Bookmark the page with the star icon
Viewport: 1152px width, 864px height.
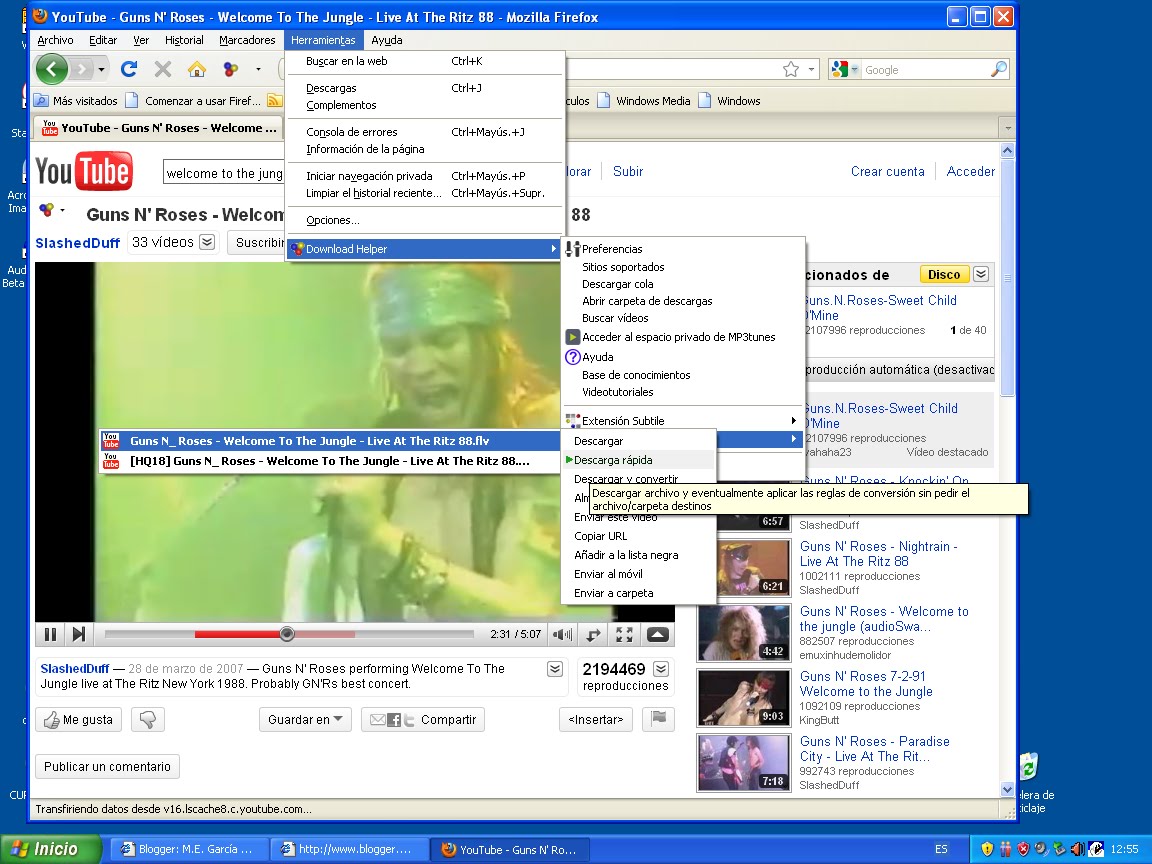tap(791, 70)
